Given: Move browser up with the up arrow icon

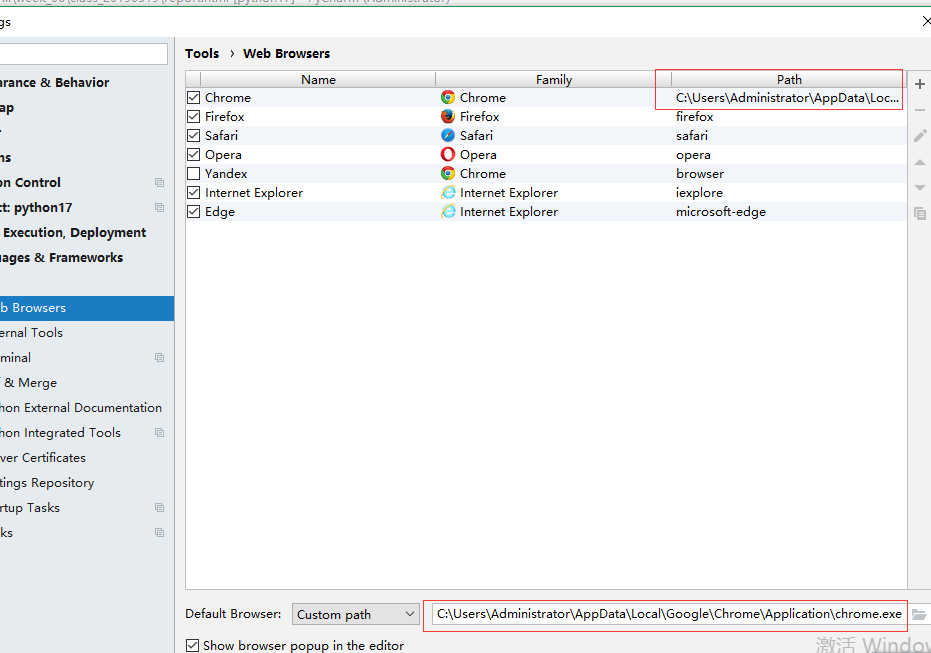Looking at the screenshot, I should pyautogui.click(x=919, y=161).
